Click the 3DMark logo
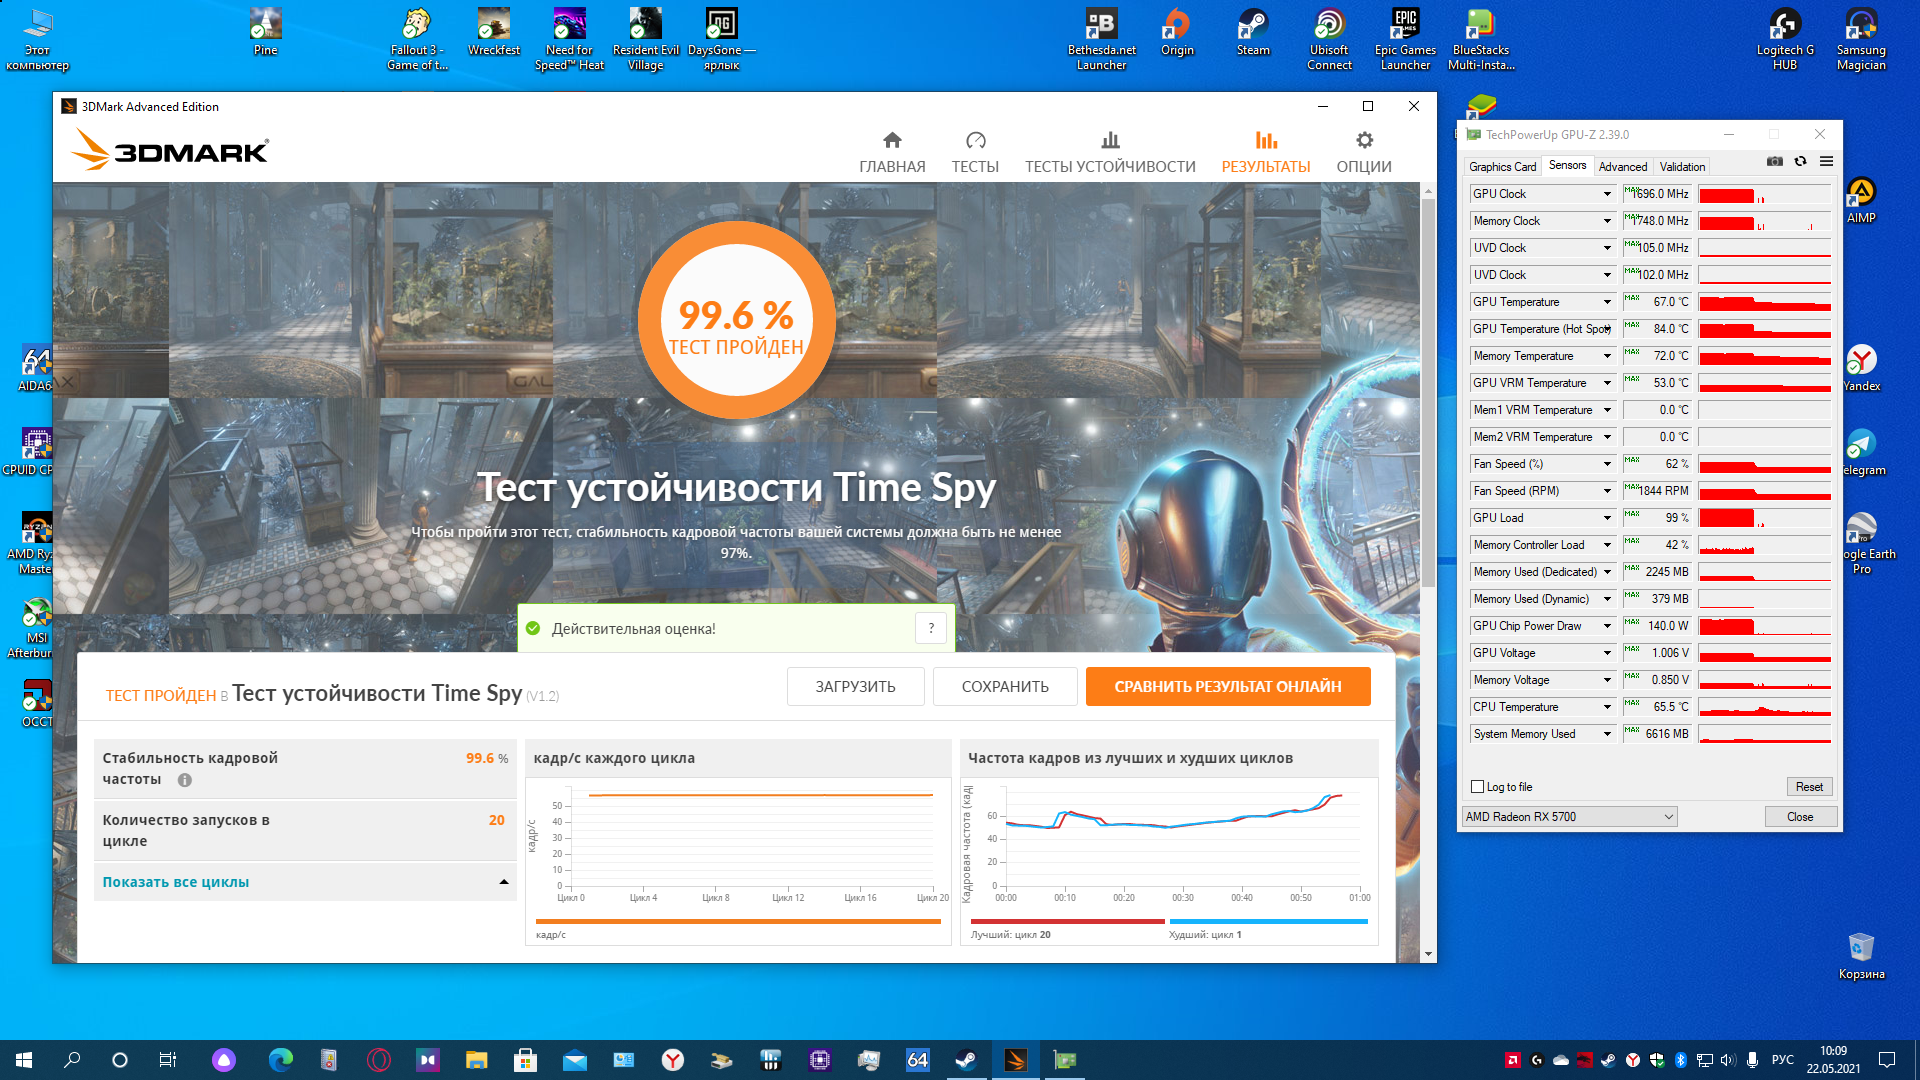Image resolution: width=1920 pixels, height=1080 pixels. click(170, 151)
